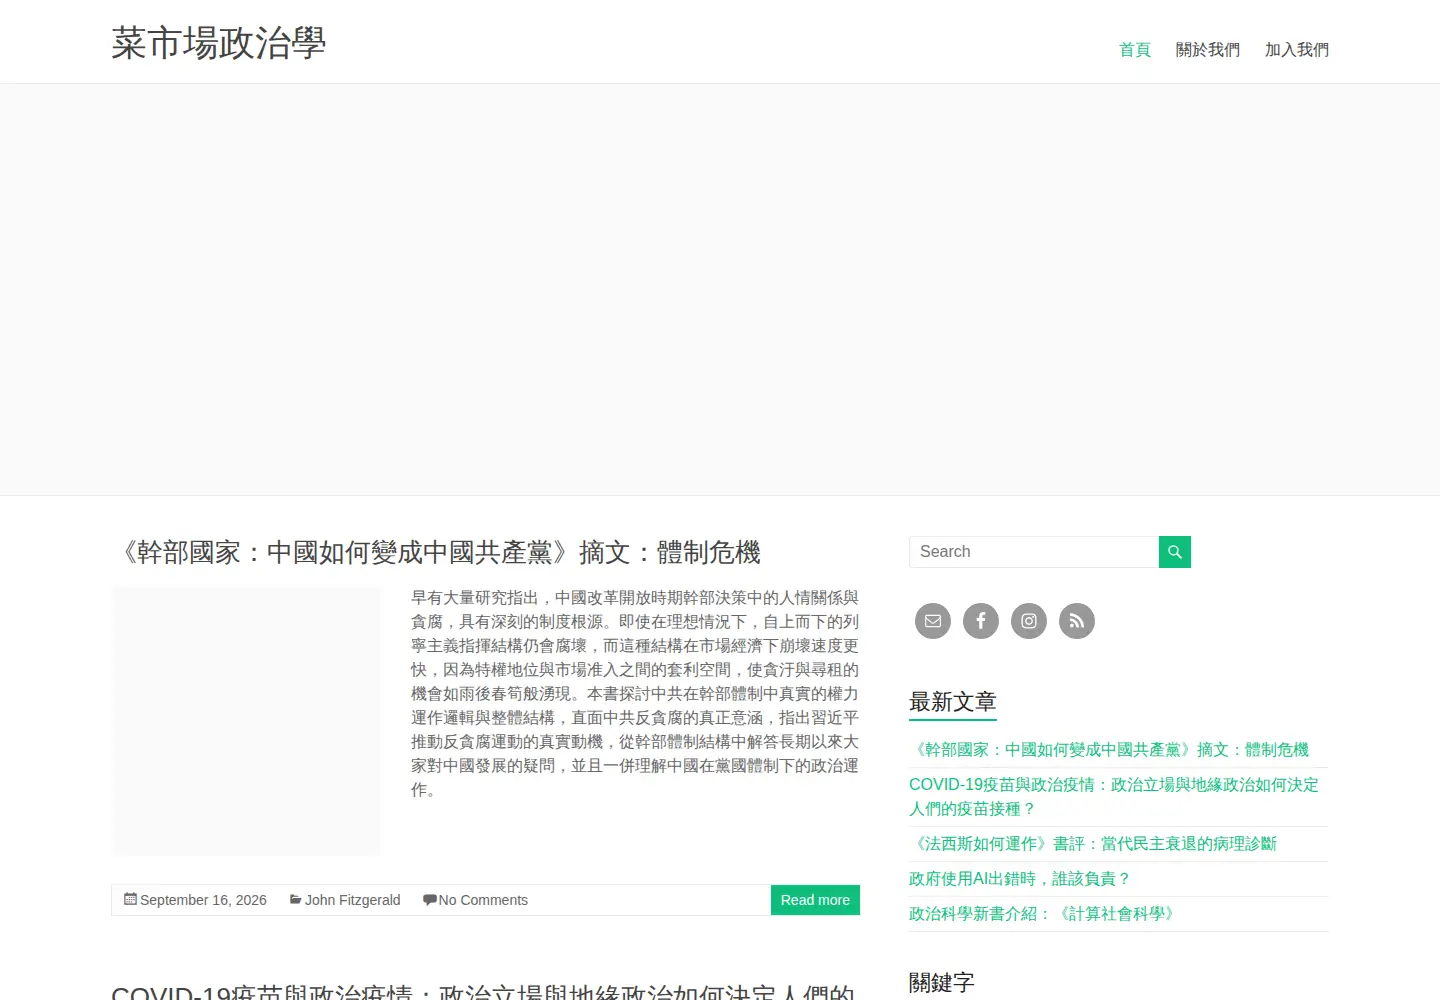Open the email envelope social icon
Viewport: 1440px width, 1000px height.
[933, 621]
